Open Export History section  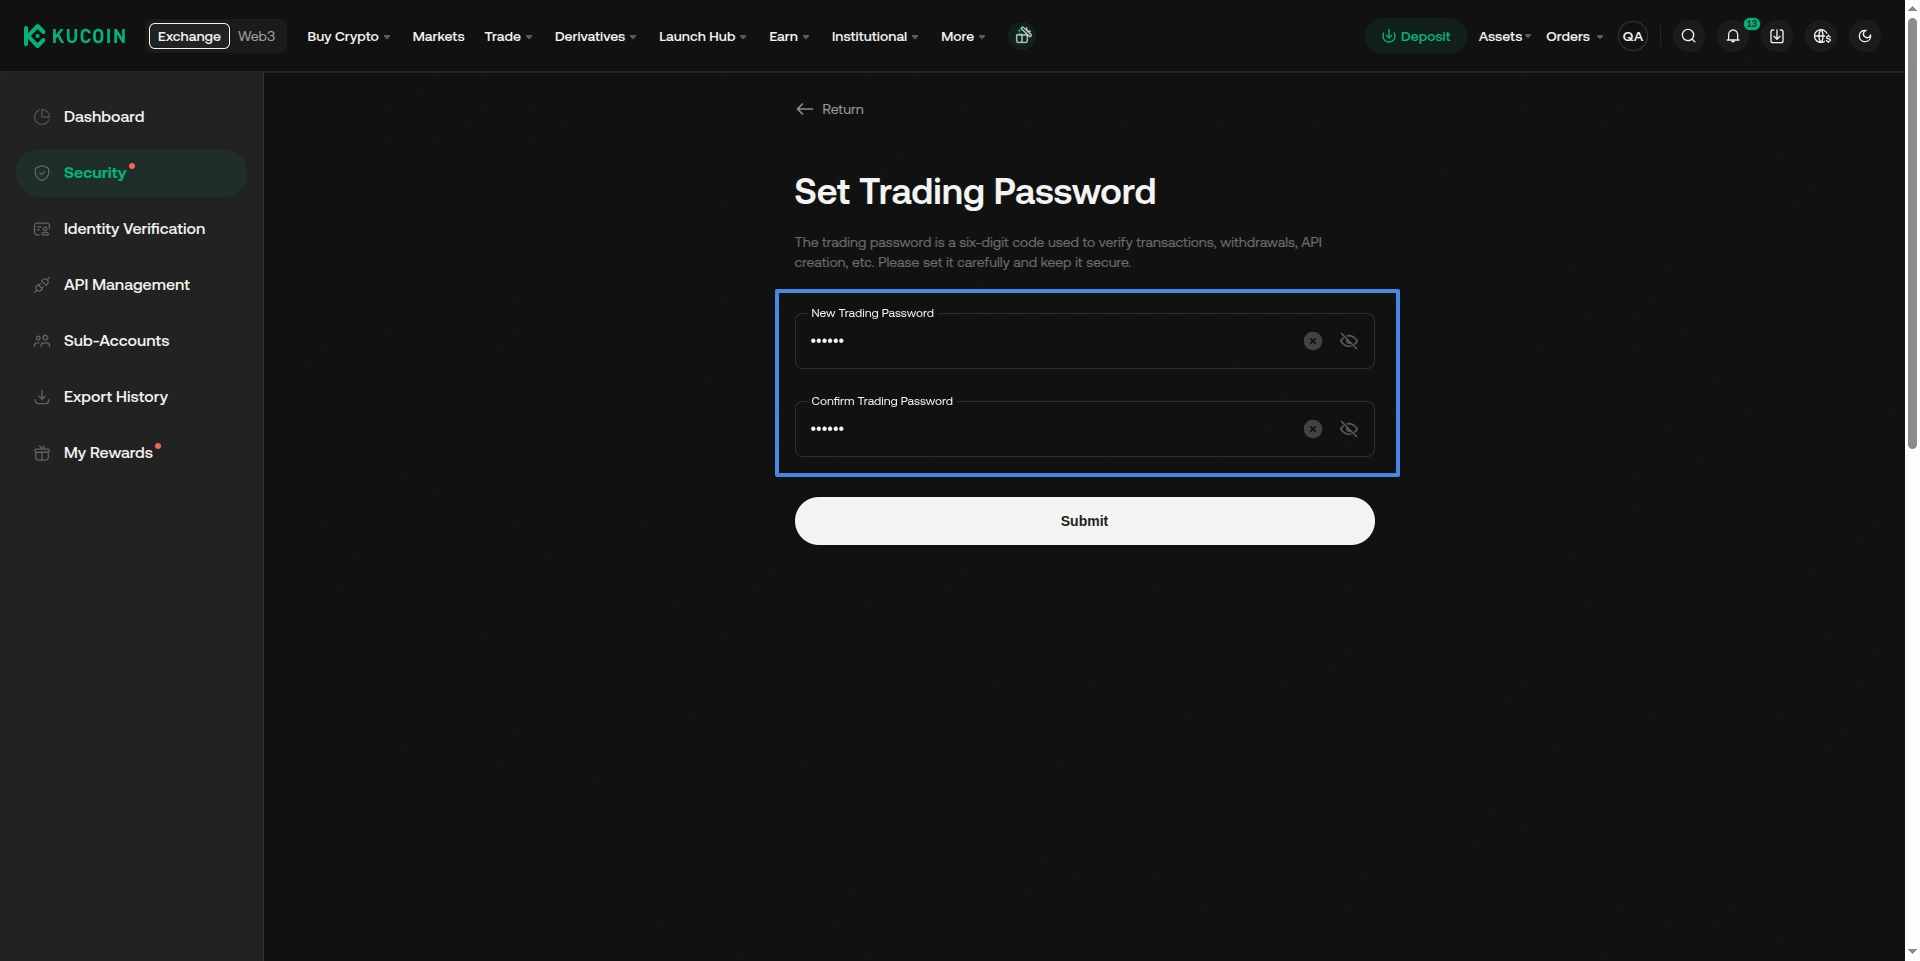[x=131, y=397]
